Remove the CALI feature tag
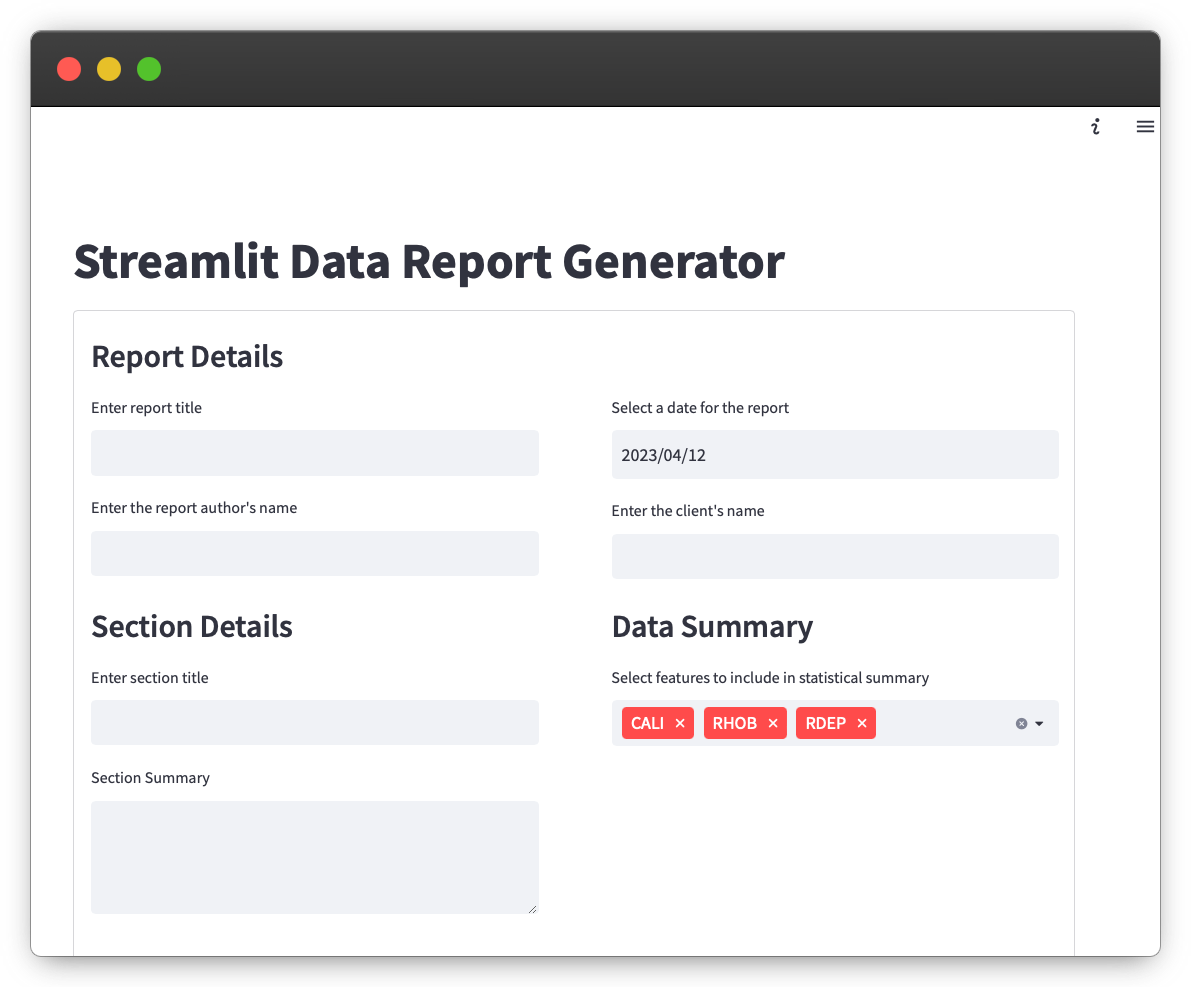1191x987 pixels. point(680,723)
